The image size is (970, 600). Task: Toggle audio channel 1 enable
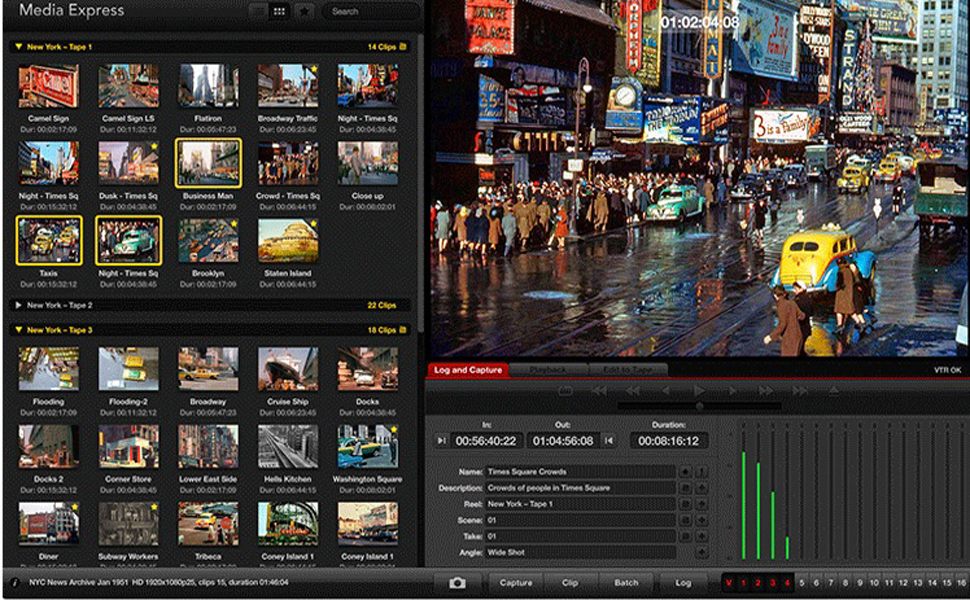point(743,583)
